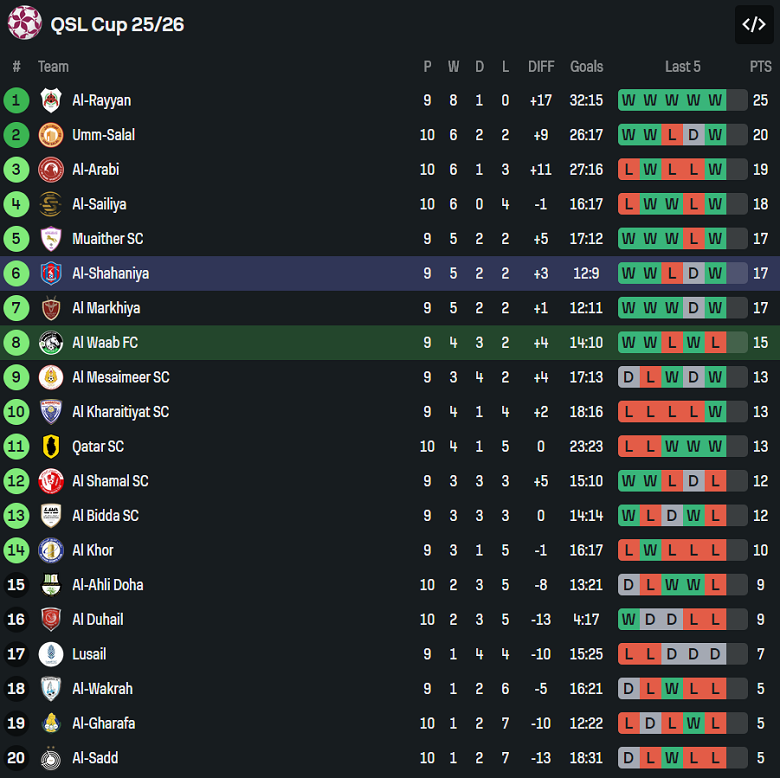Sort standings by DIFF column header

(541, 67)
